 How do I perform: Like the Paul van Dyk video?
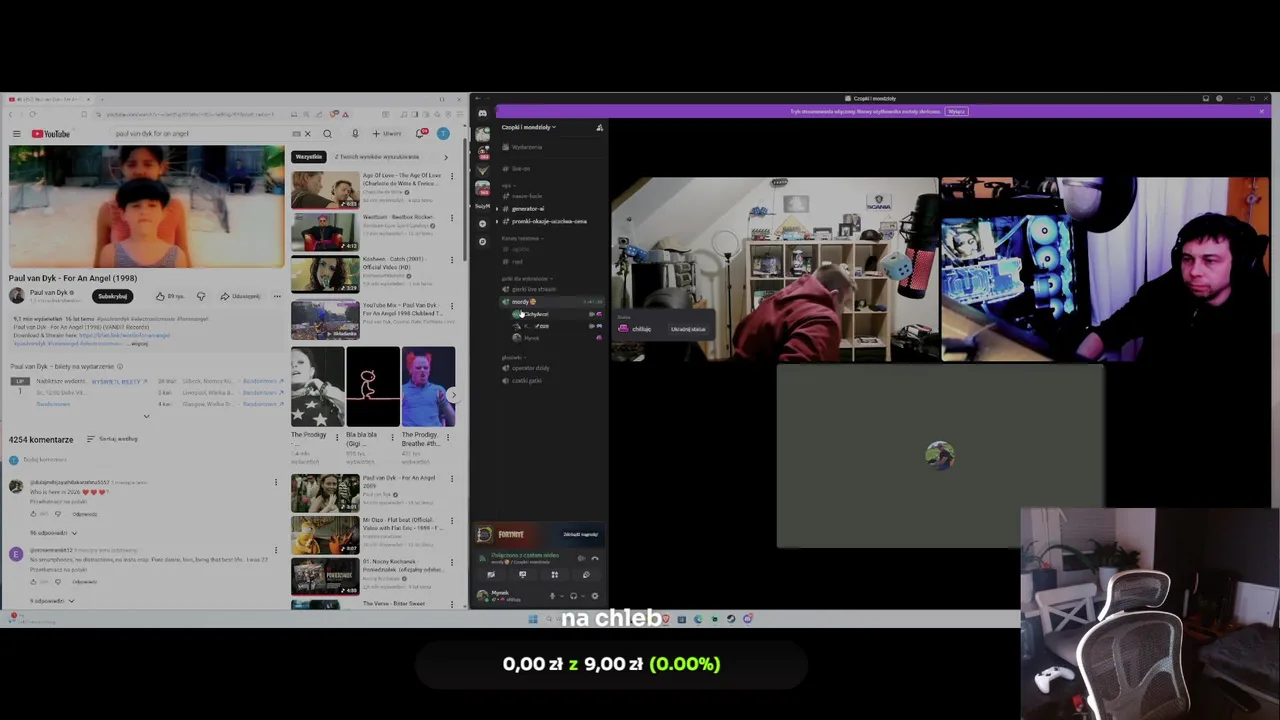pyautogui.click(x=170, y=296)
